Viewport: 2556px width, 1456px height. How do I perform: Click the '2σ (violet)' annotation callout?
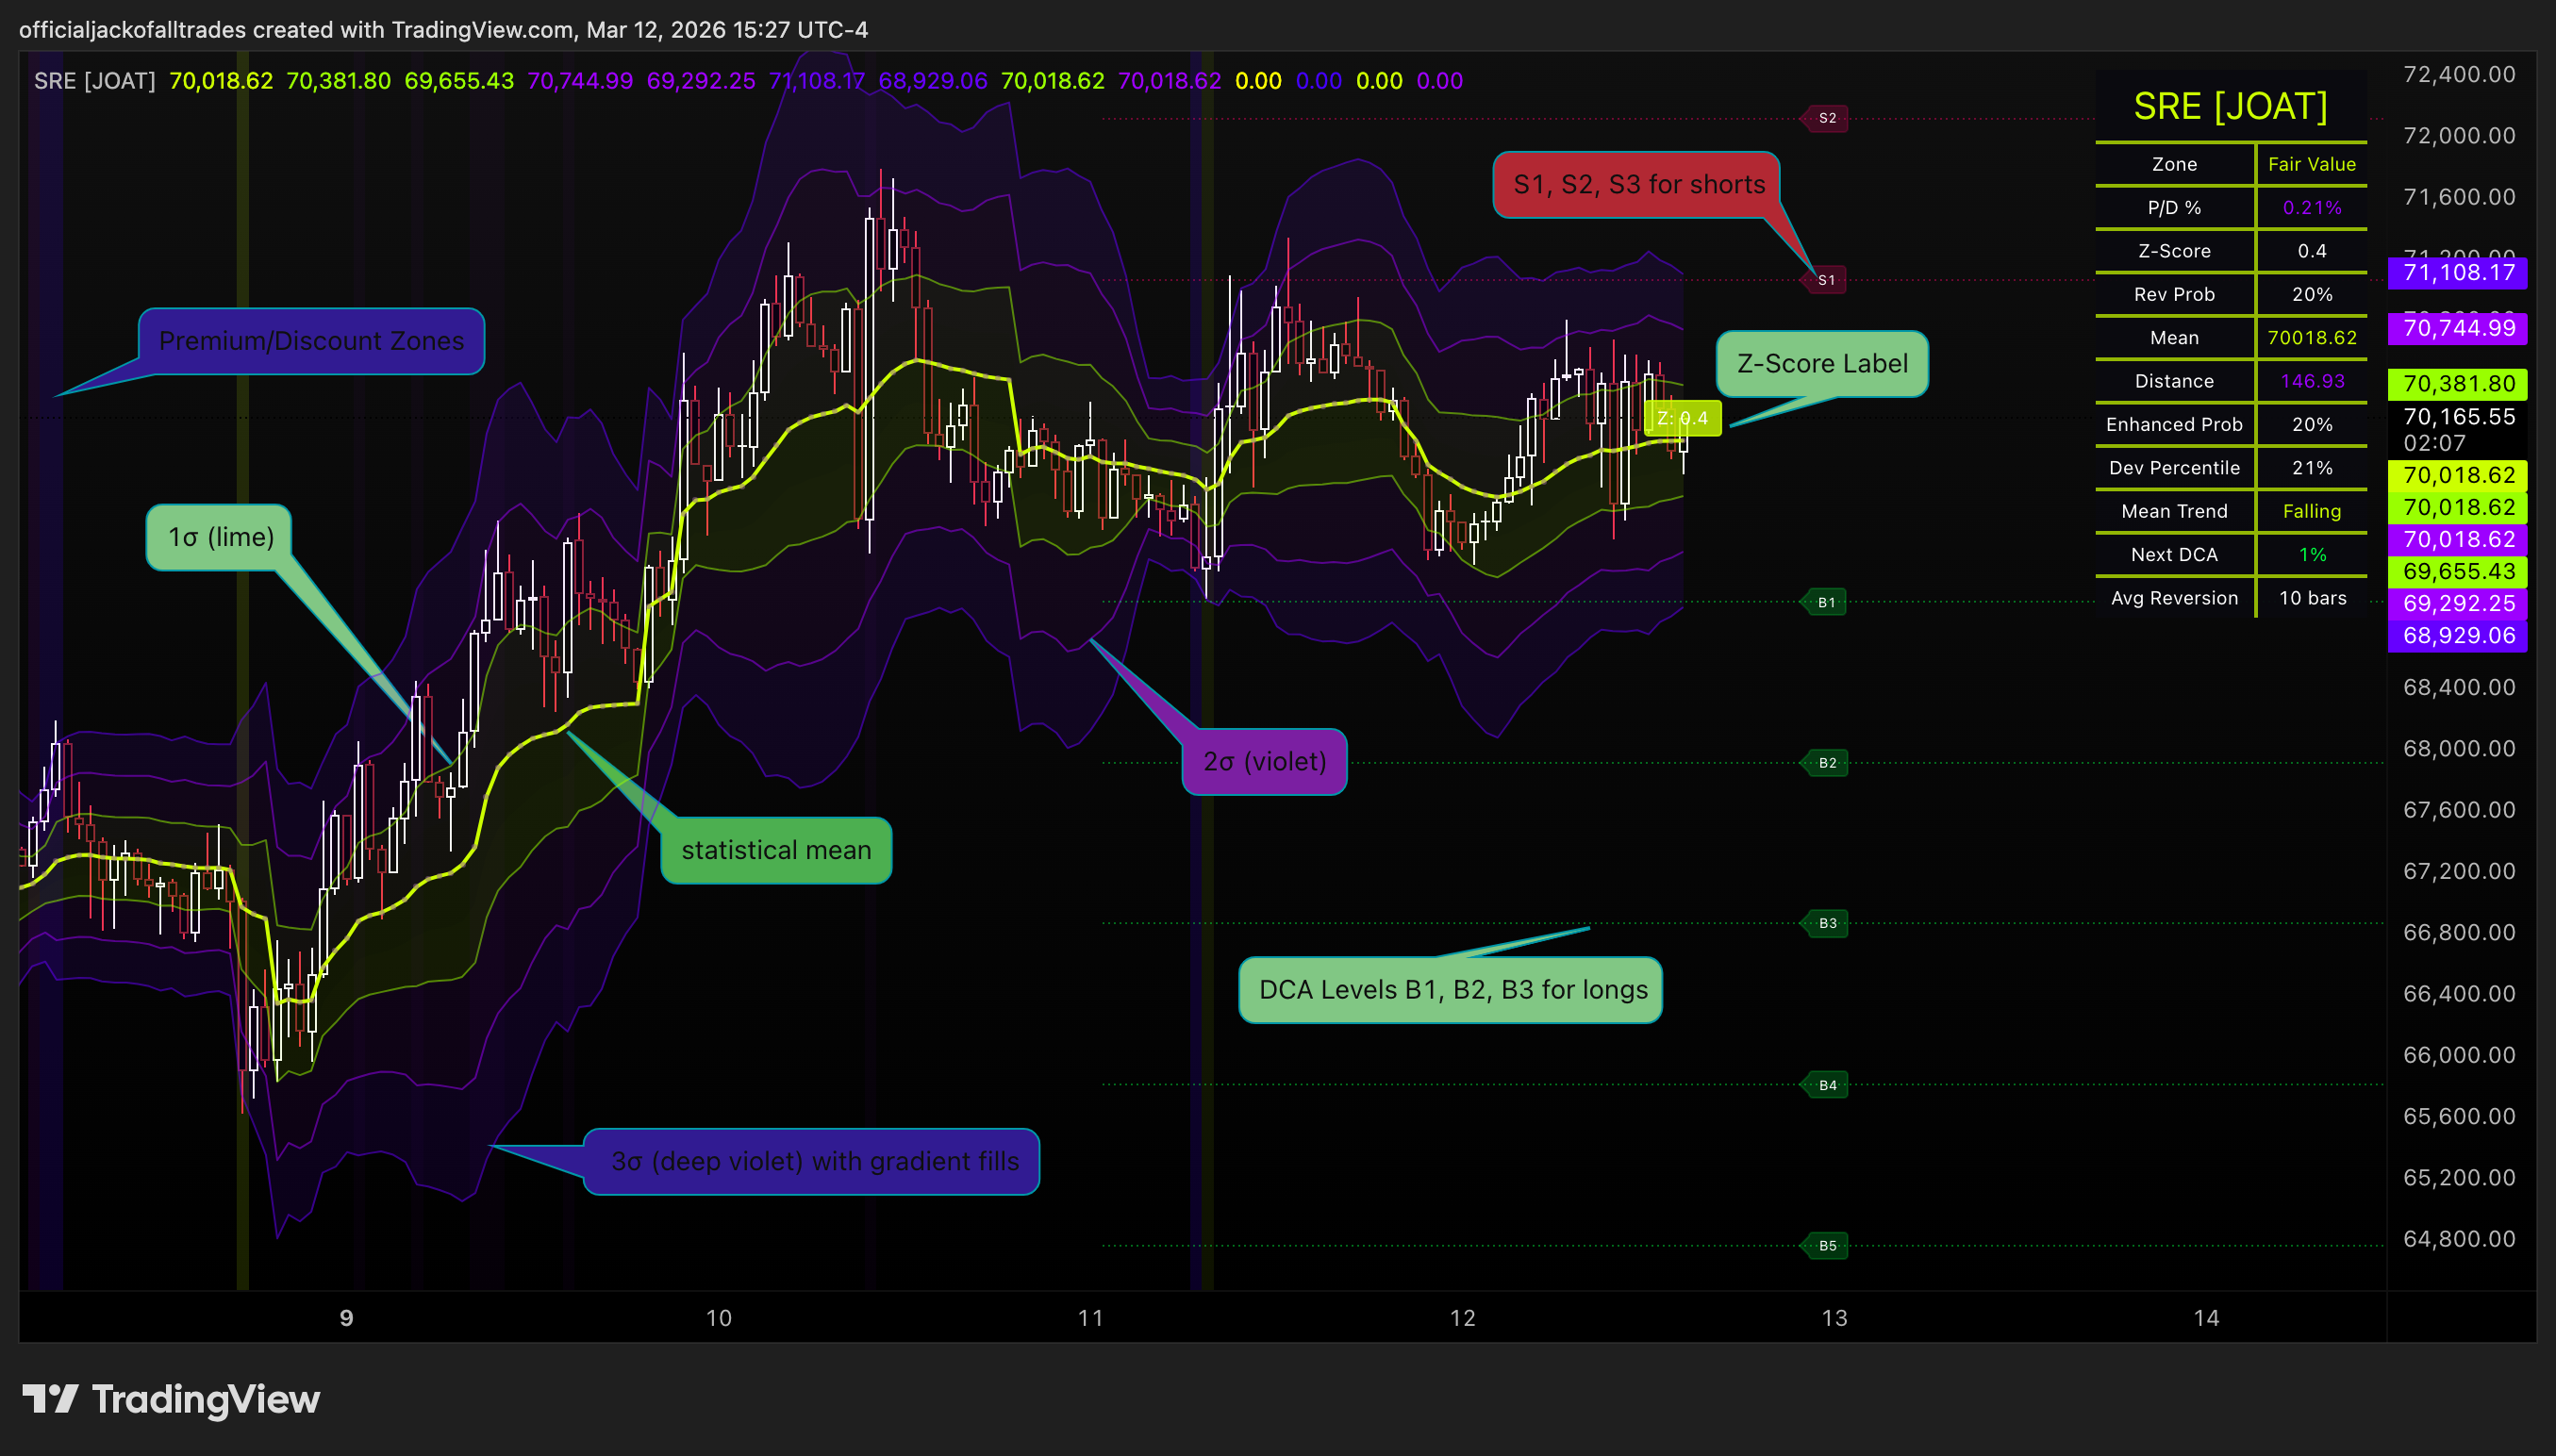1264,762
